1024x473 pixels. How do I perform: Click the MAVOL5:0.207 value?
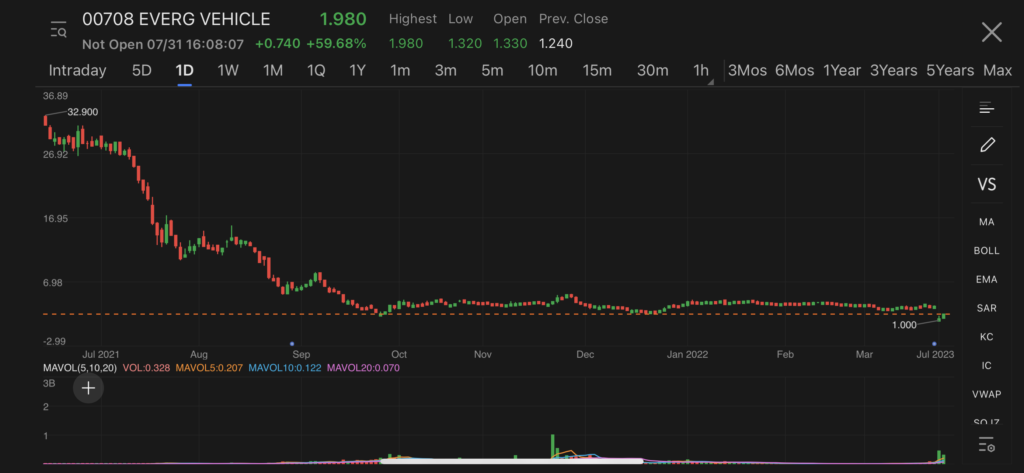(209, 368)
